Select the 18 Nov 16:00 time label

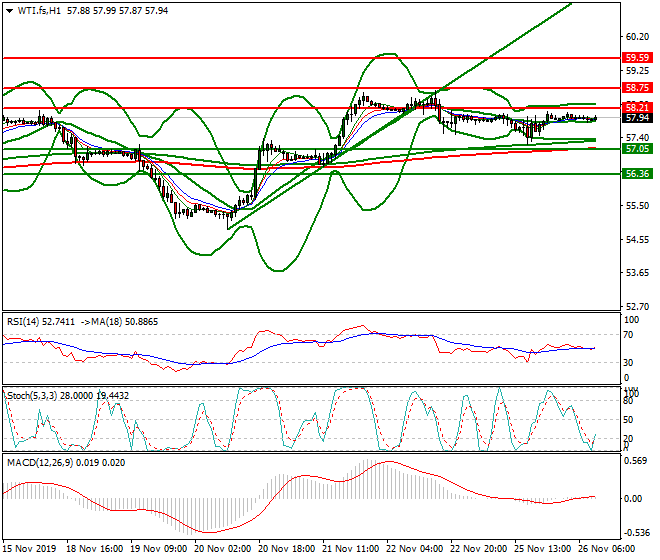94,549
